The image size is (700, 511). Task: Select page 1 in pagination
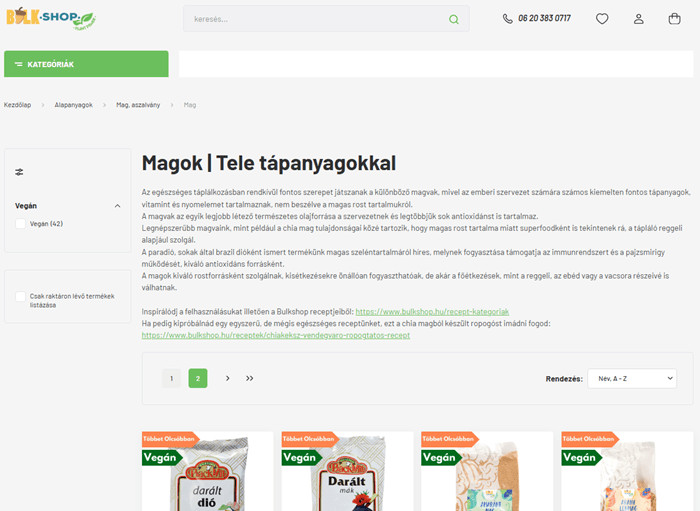click(171, 378)
